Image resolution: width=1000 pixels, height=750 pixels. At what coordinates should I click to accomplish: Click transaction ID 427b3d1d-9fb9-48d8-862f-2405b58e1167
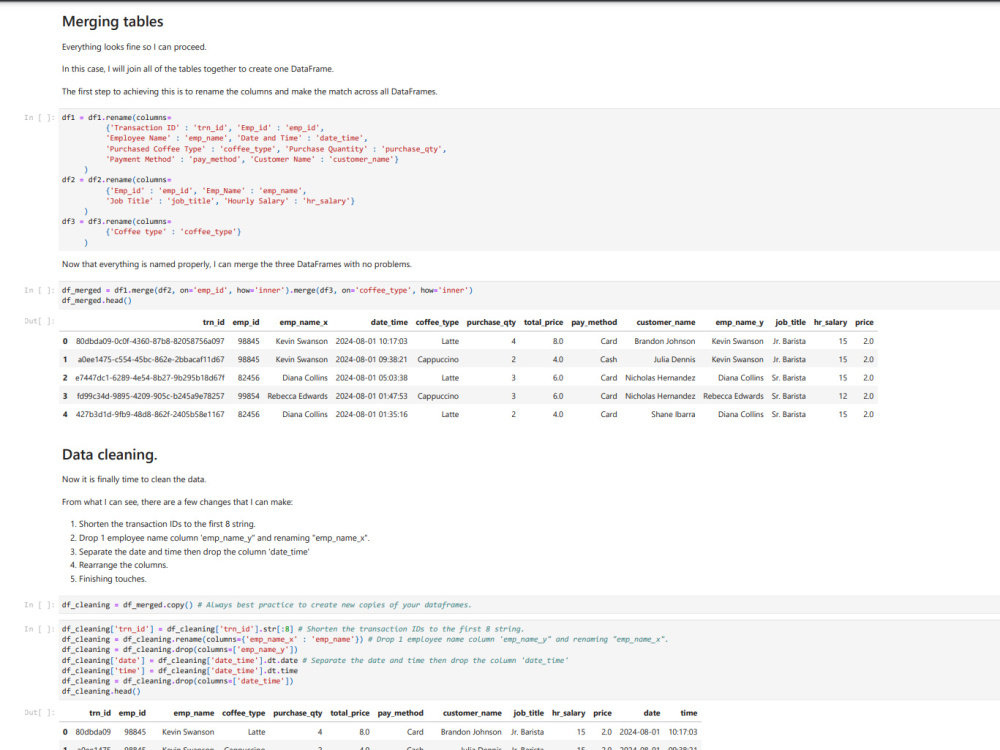tap(150, 415)
